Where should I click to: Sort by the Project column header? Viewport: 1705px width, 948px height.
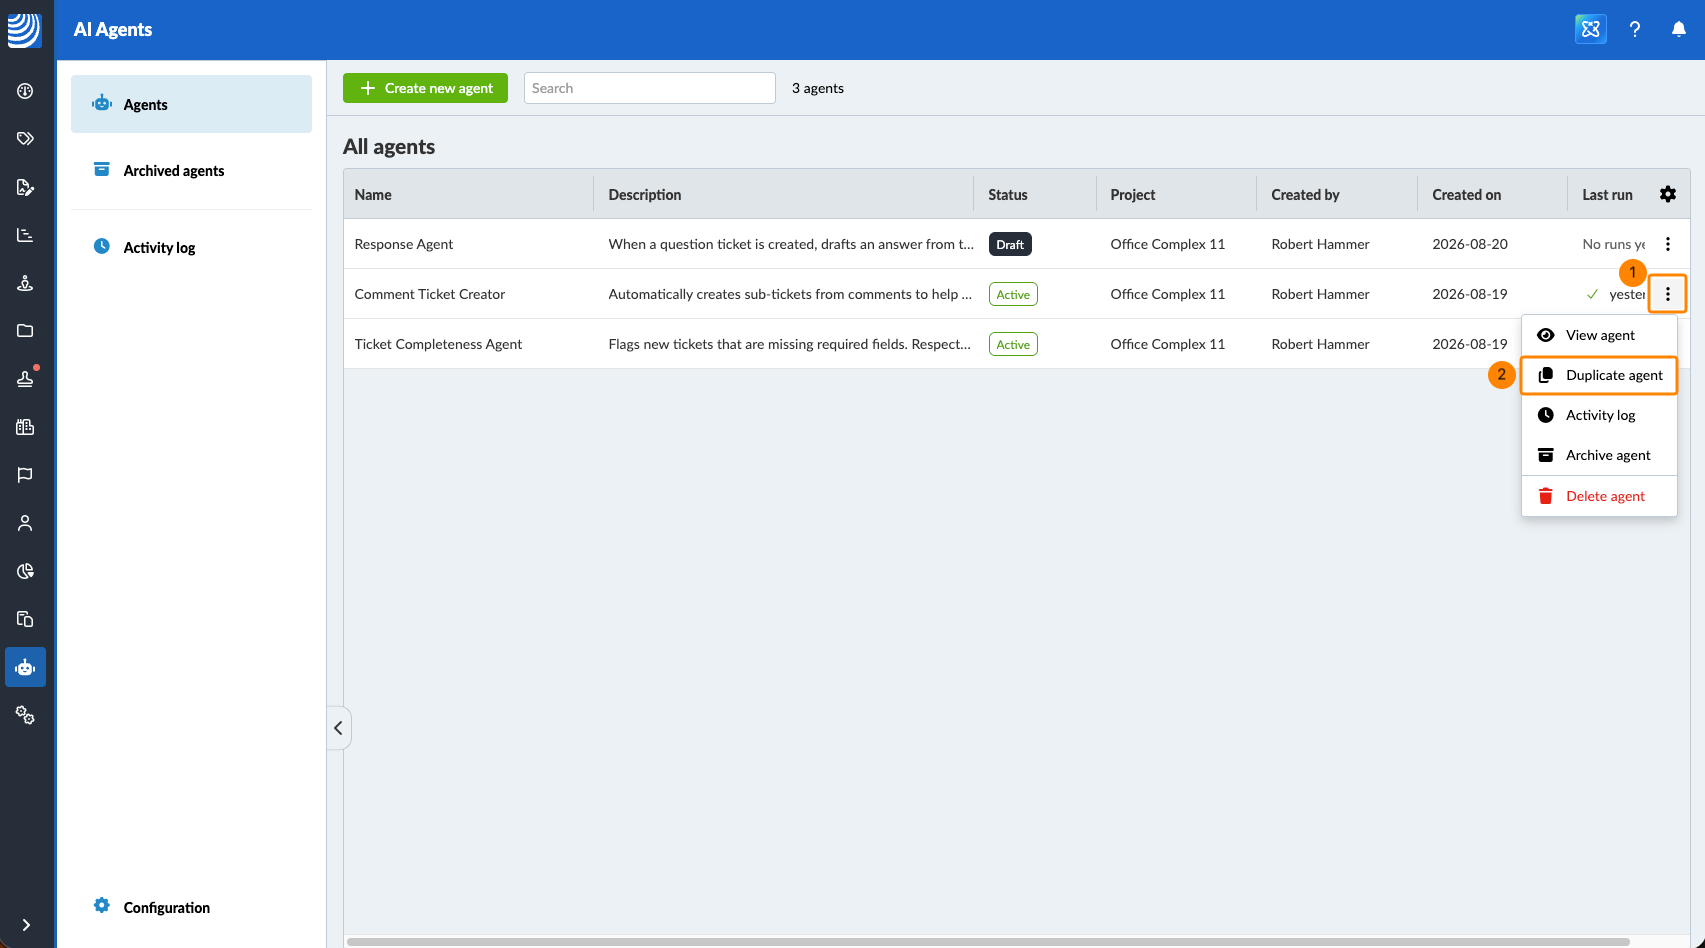(x=1133, y=195)
